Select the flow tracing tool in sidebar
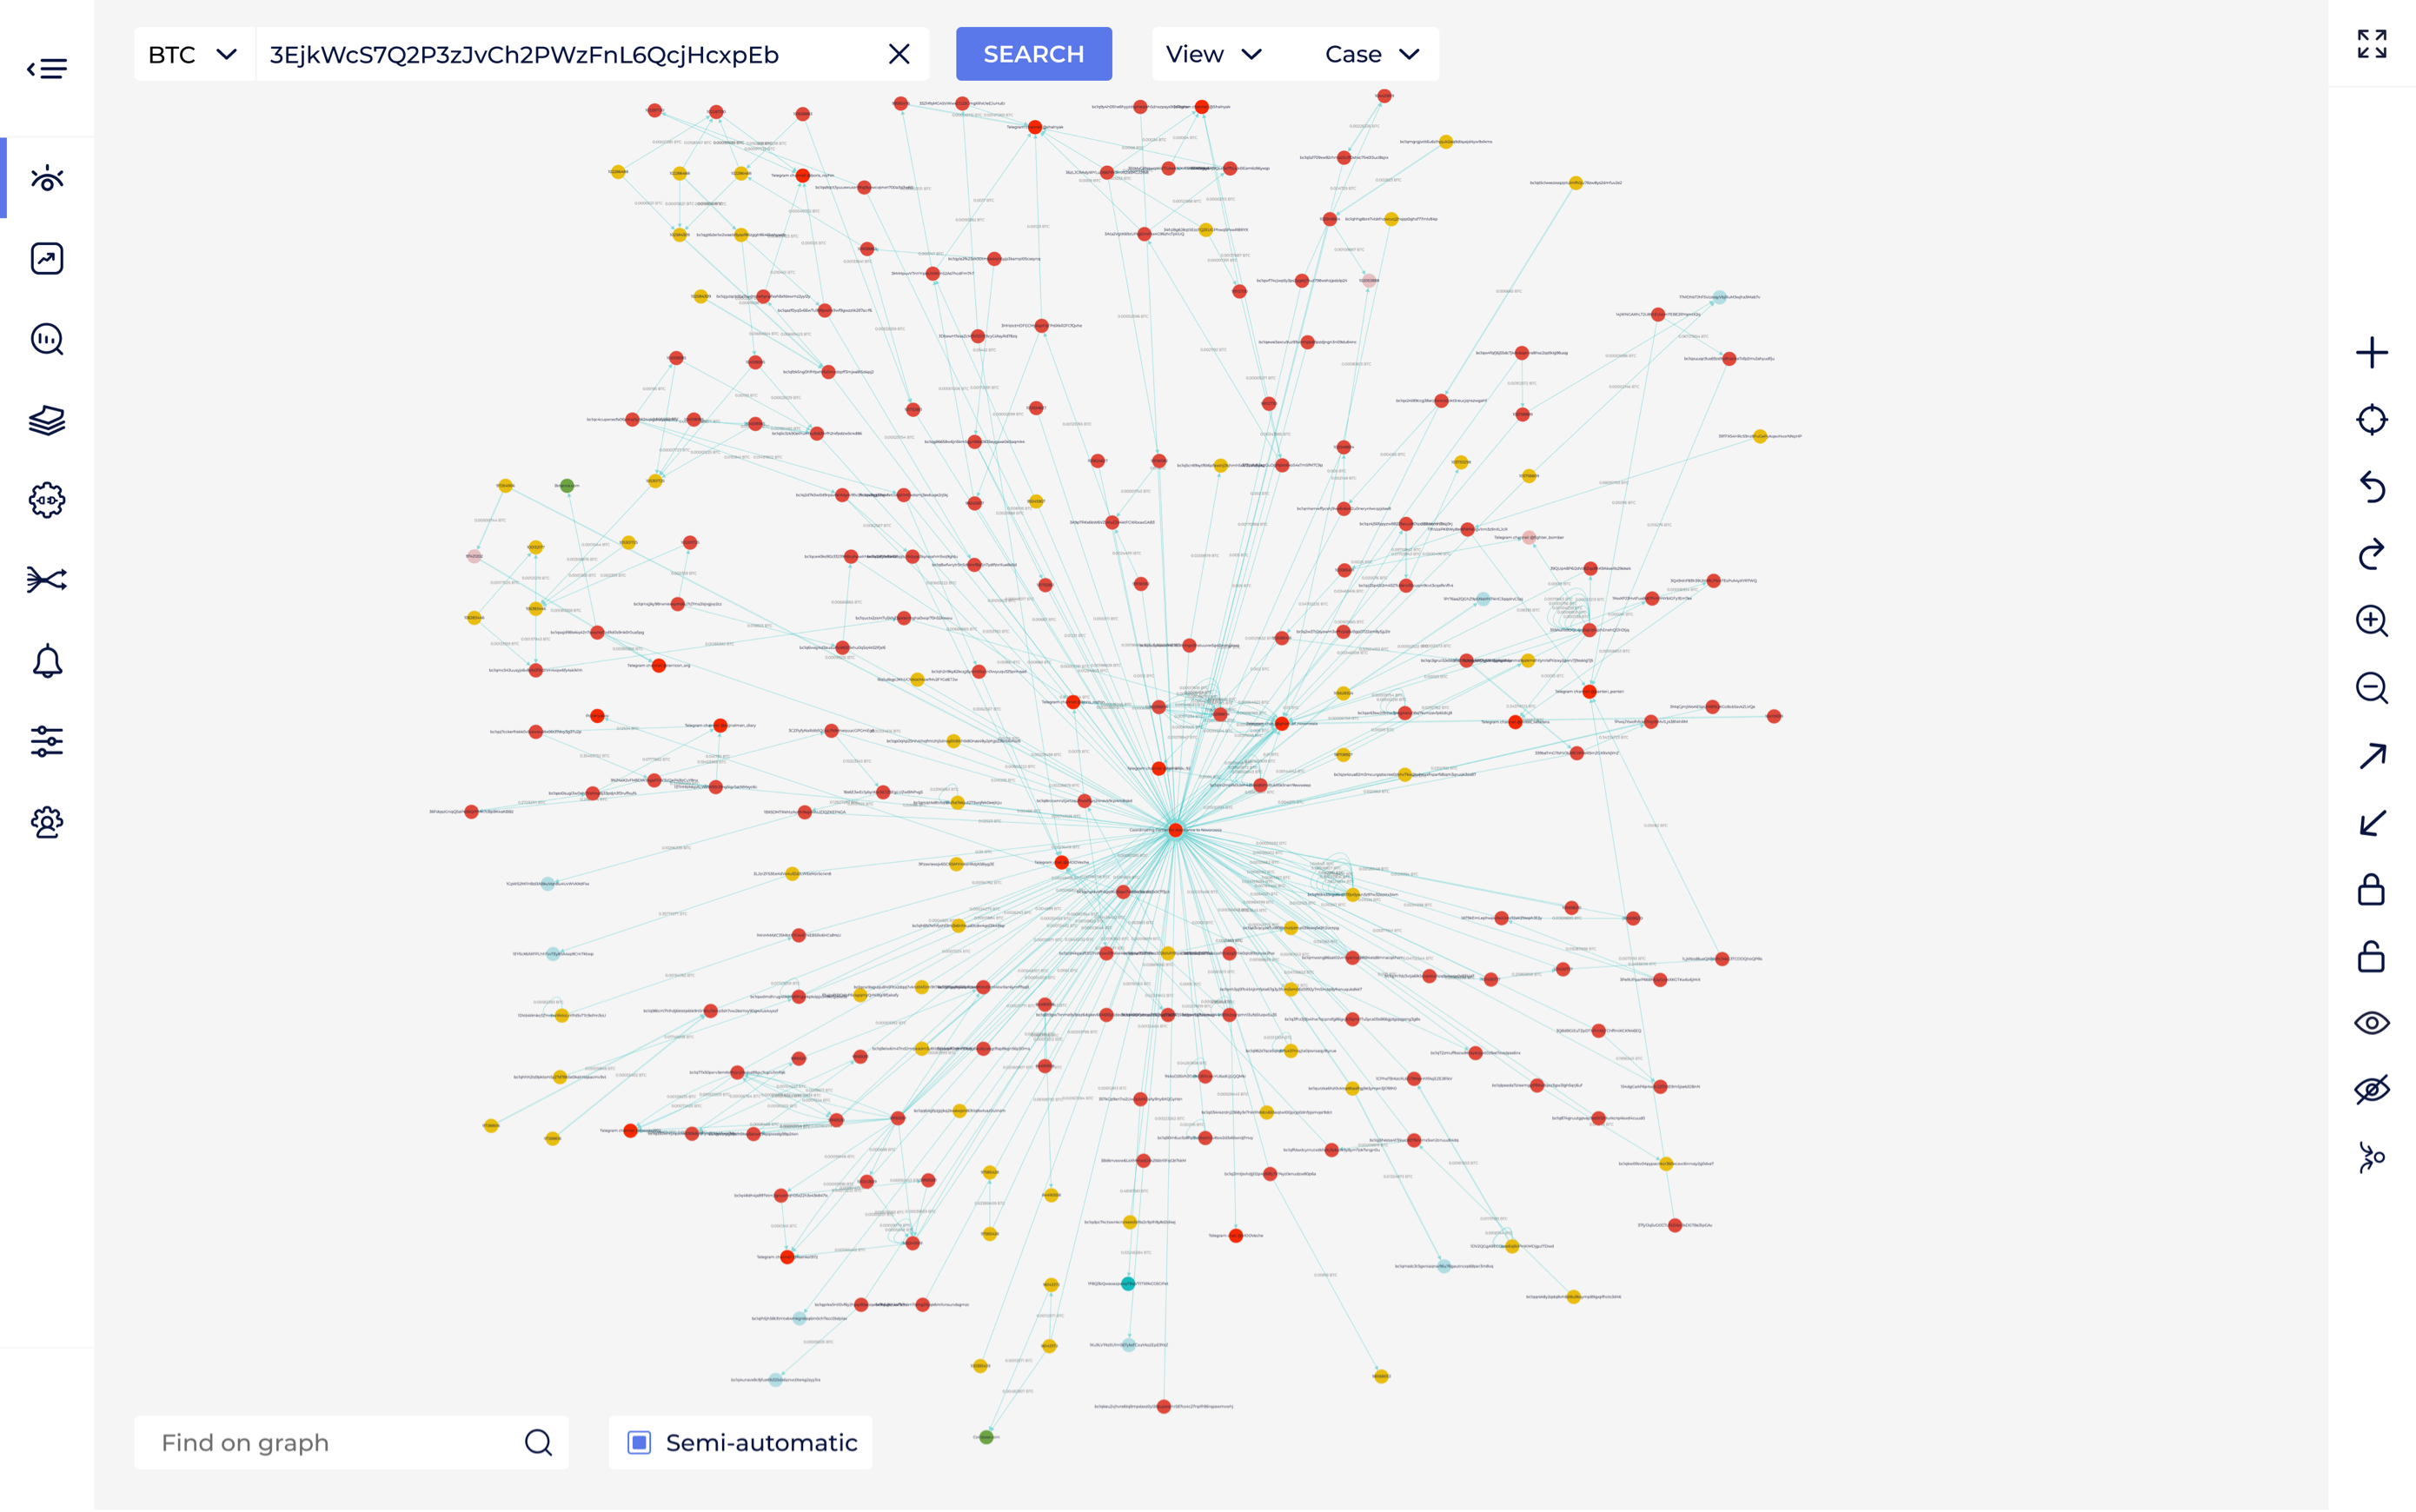Screen dimensions: 2416x1512 [47, 578]
